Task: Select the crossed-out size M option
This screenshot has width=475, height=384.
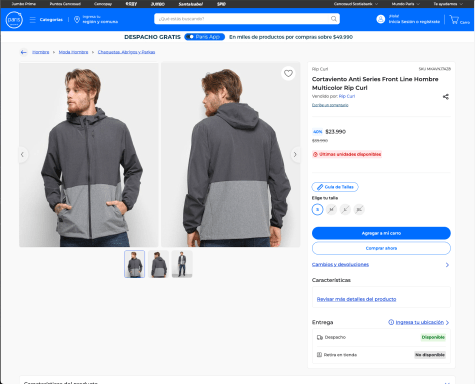Action: 331,209
